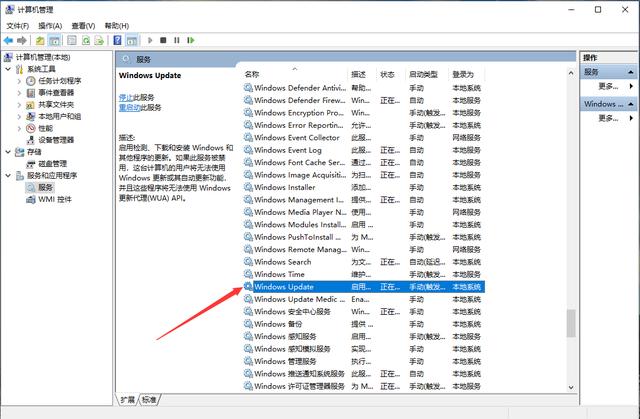Open the 查看(V) menu

[x=83, y=26]
